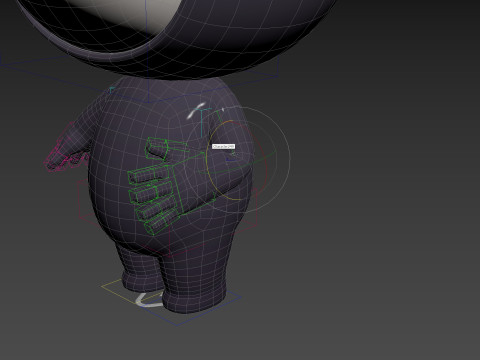Select the green wireframe thumb bone
Image resolution: width=480 pixels, height=360 pixels.
[x=166, y=149]
